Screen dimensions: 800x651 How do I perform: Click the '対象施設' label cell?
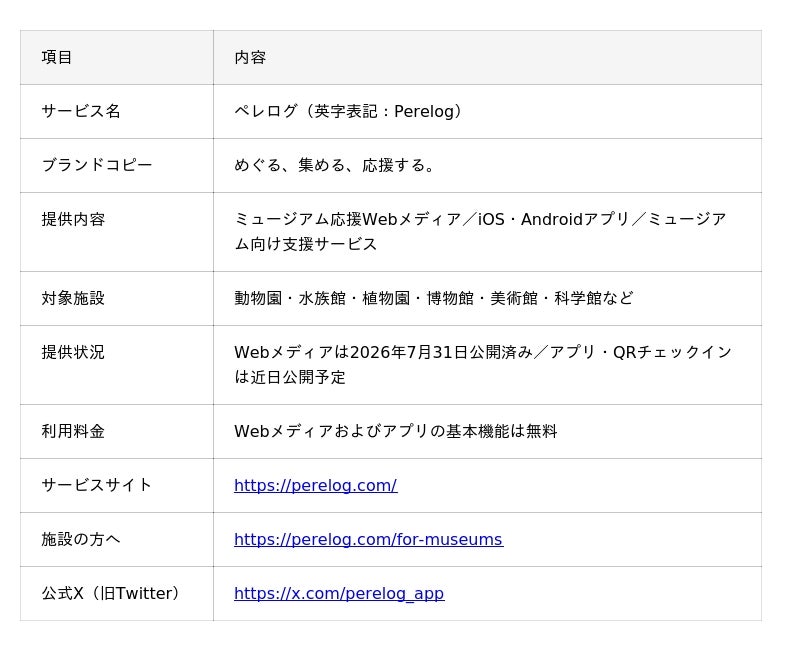pyautogui.click(x=117, y=298)
